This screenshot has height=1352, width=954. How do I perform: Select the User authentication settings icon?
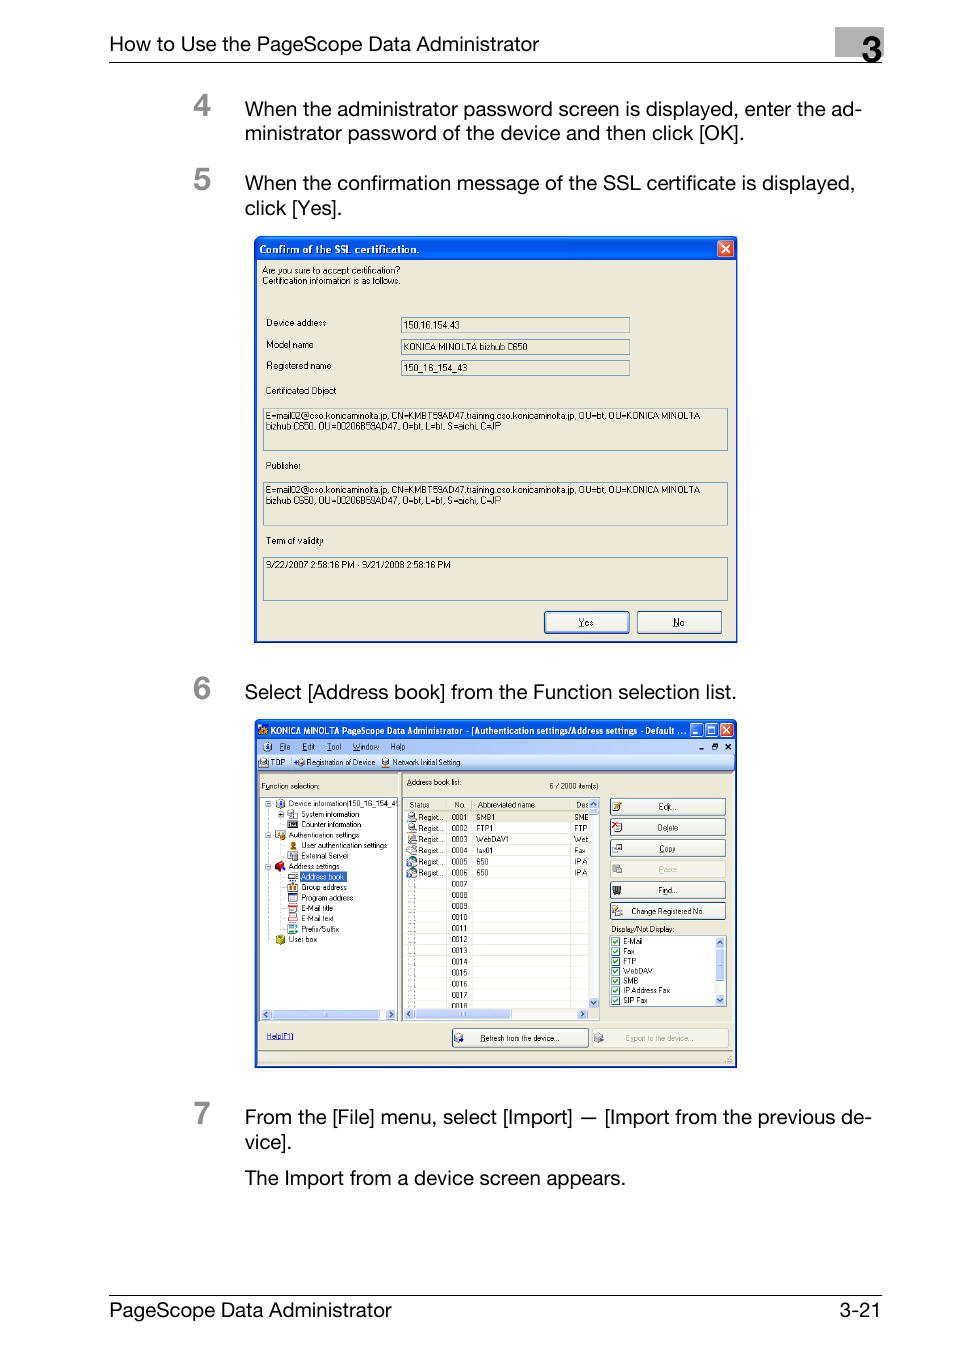pos(293,846)
